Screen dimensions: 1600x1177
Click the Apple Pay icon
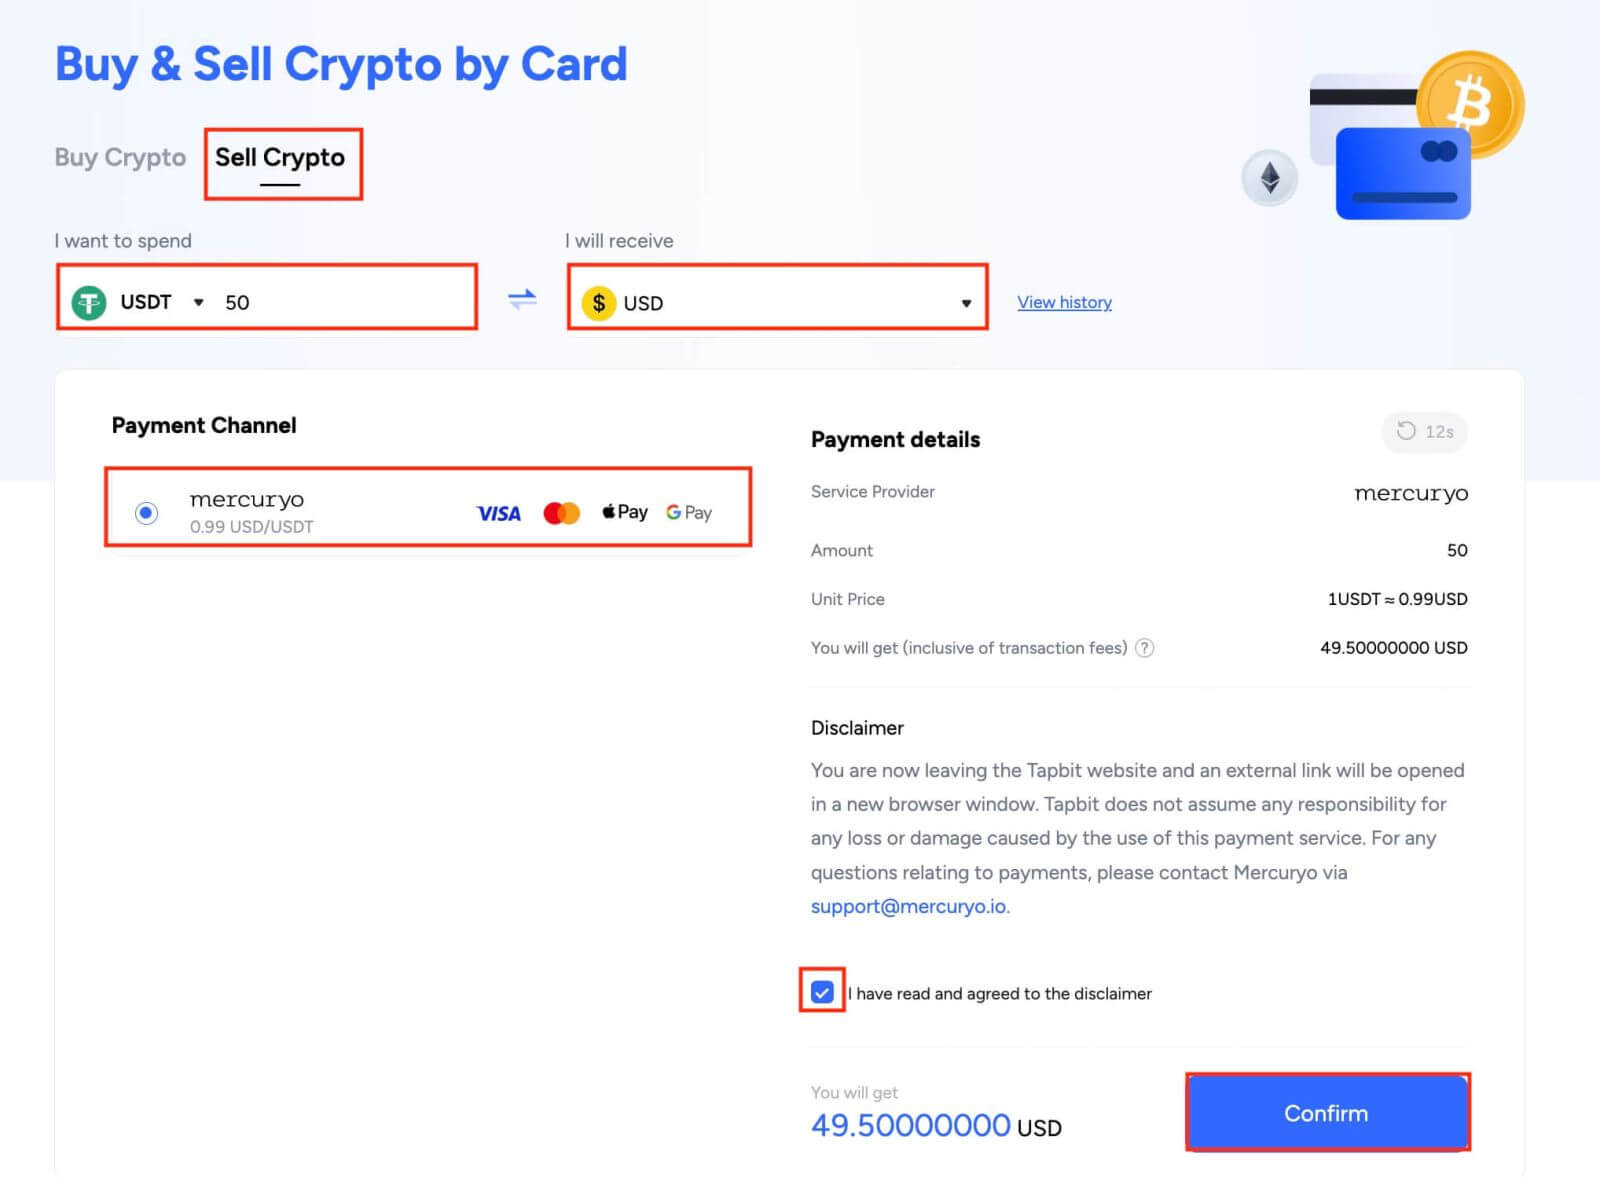click(x=623, y=512)
